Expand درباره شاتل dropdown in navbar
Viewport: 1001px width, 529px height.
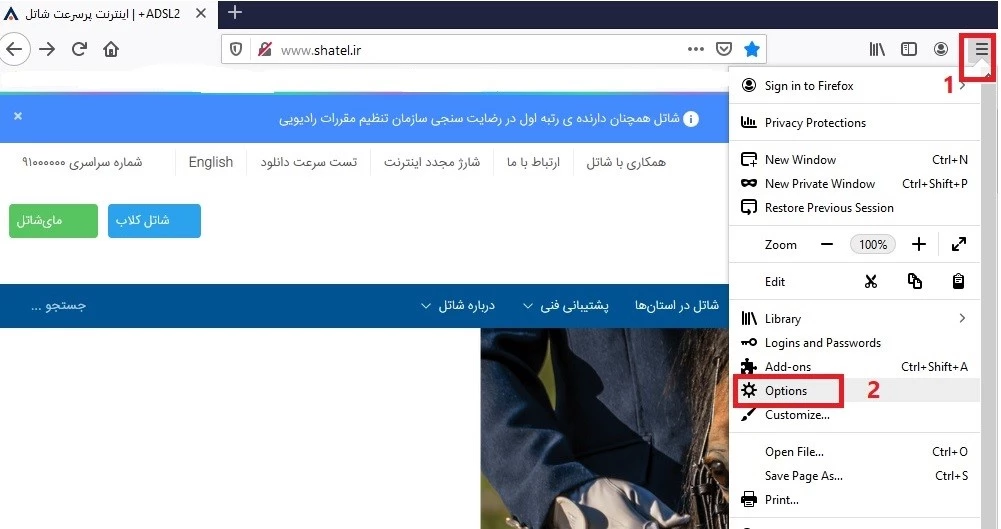point(458,306)
